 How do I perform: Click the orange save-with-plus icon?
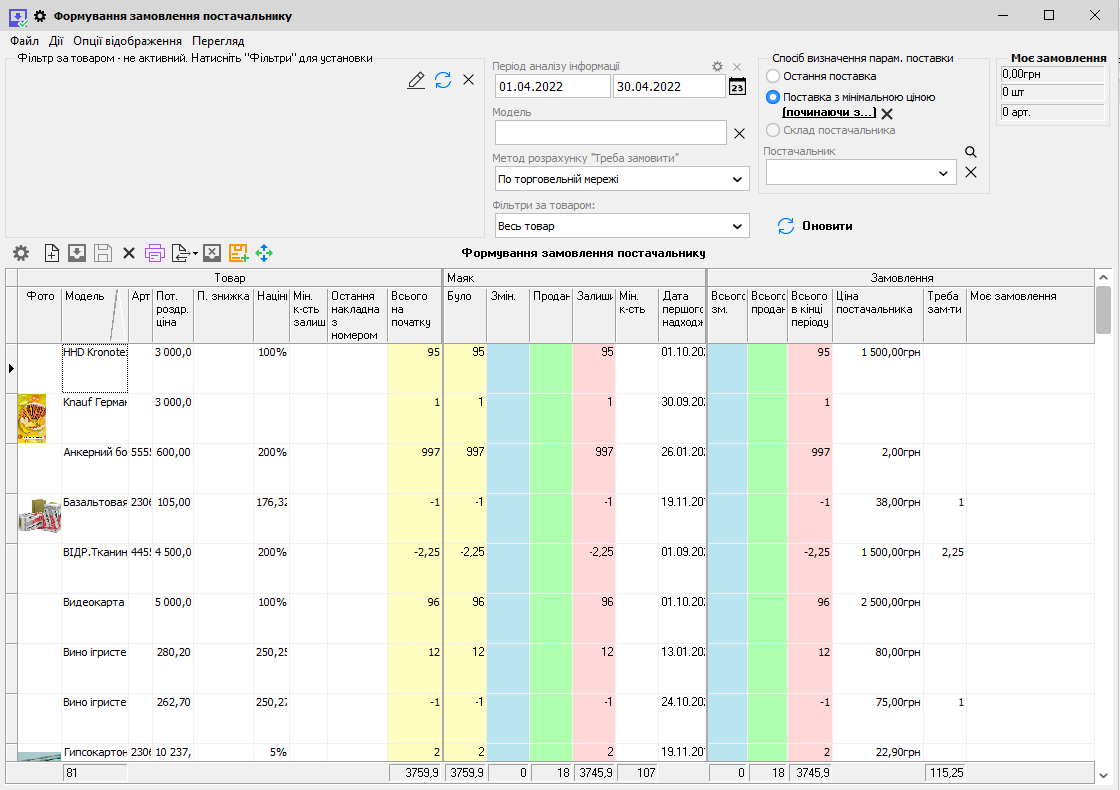point(238,253)
